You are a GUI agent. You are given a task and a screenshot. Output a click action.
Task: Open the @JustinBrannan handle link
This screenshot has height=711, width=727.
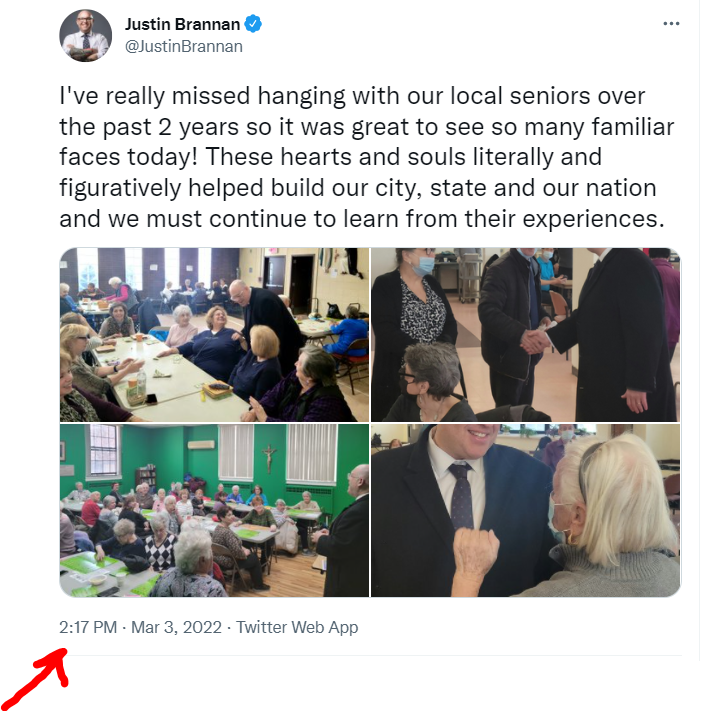[x=184, y=46]
